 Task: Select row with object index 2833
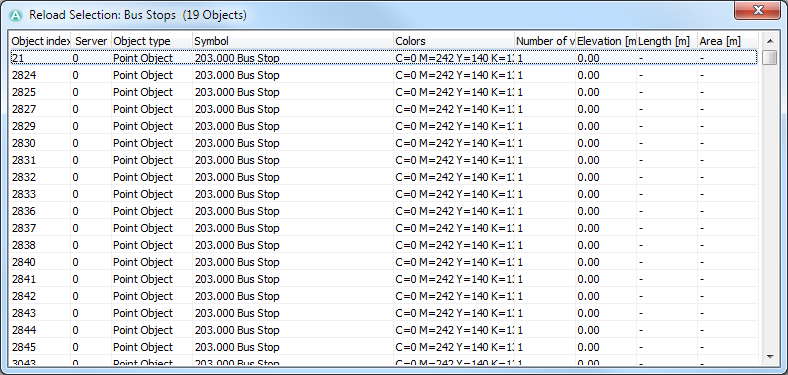383,194
